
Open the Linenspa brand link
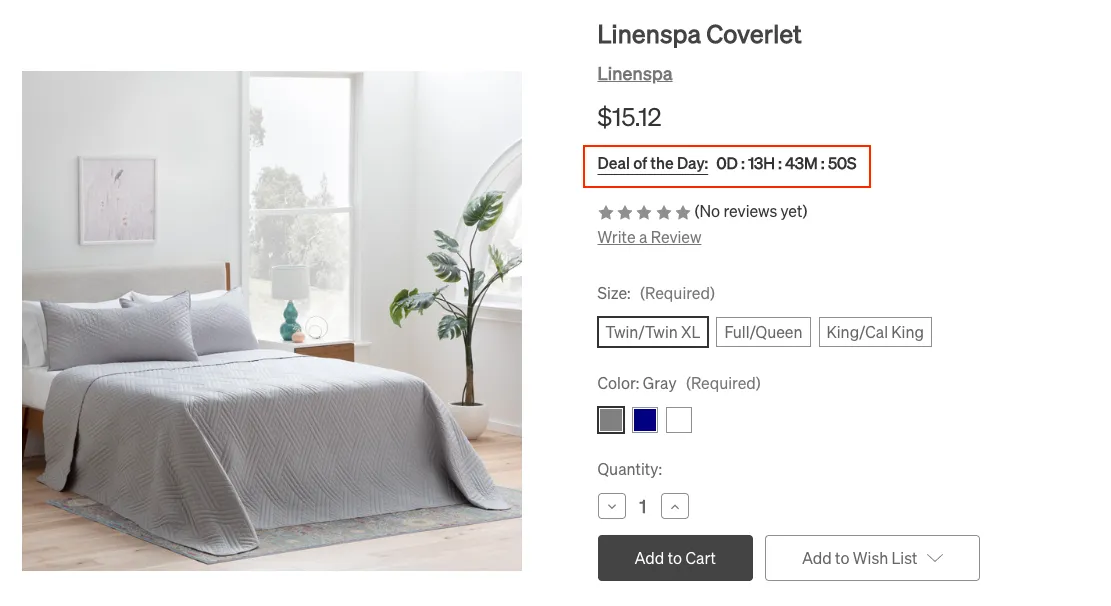(x=635, y=74)
